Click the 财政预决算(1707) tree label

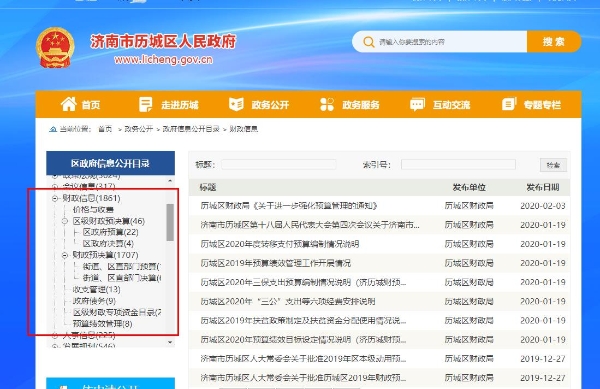point(105,255)
